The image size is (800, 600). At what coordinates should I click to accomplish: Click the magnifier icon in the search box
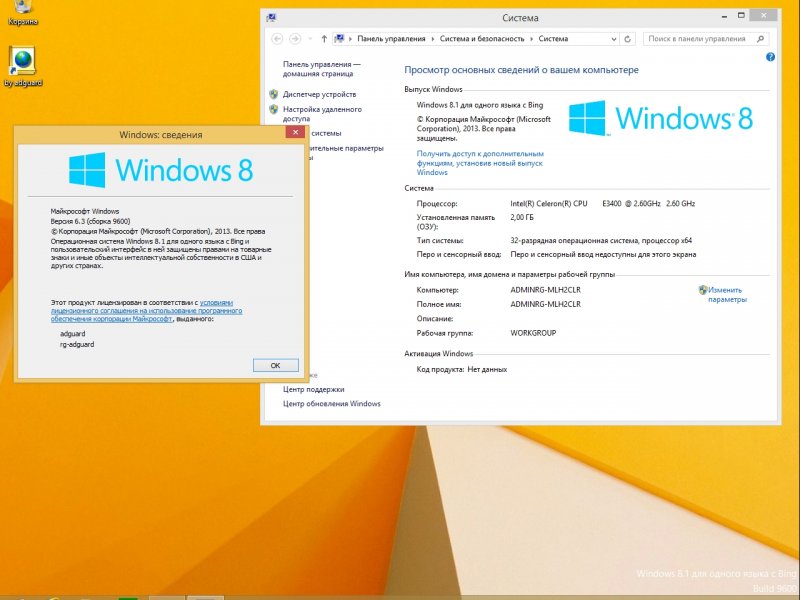(760, 39)
